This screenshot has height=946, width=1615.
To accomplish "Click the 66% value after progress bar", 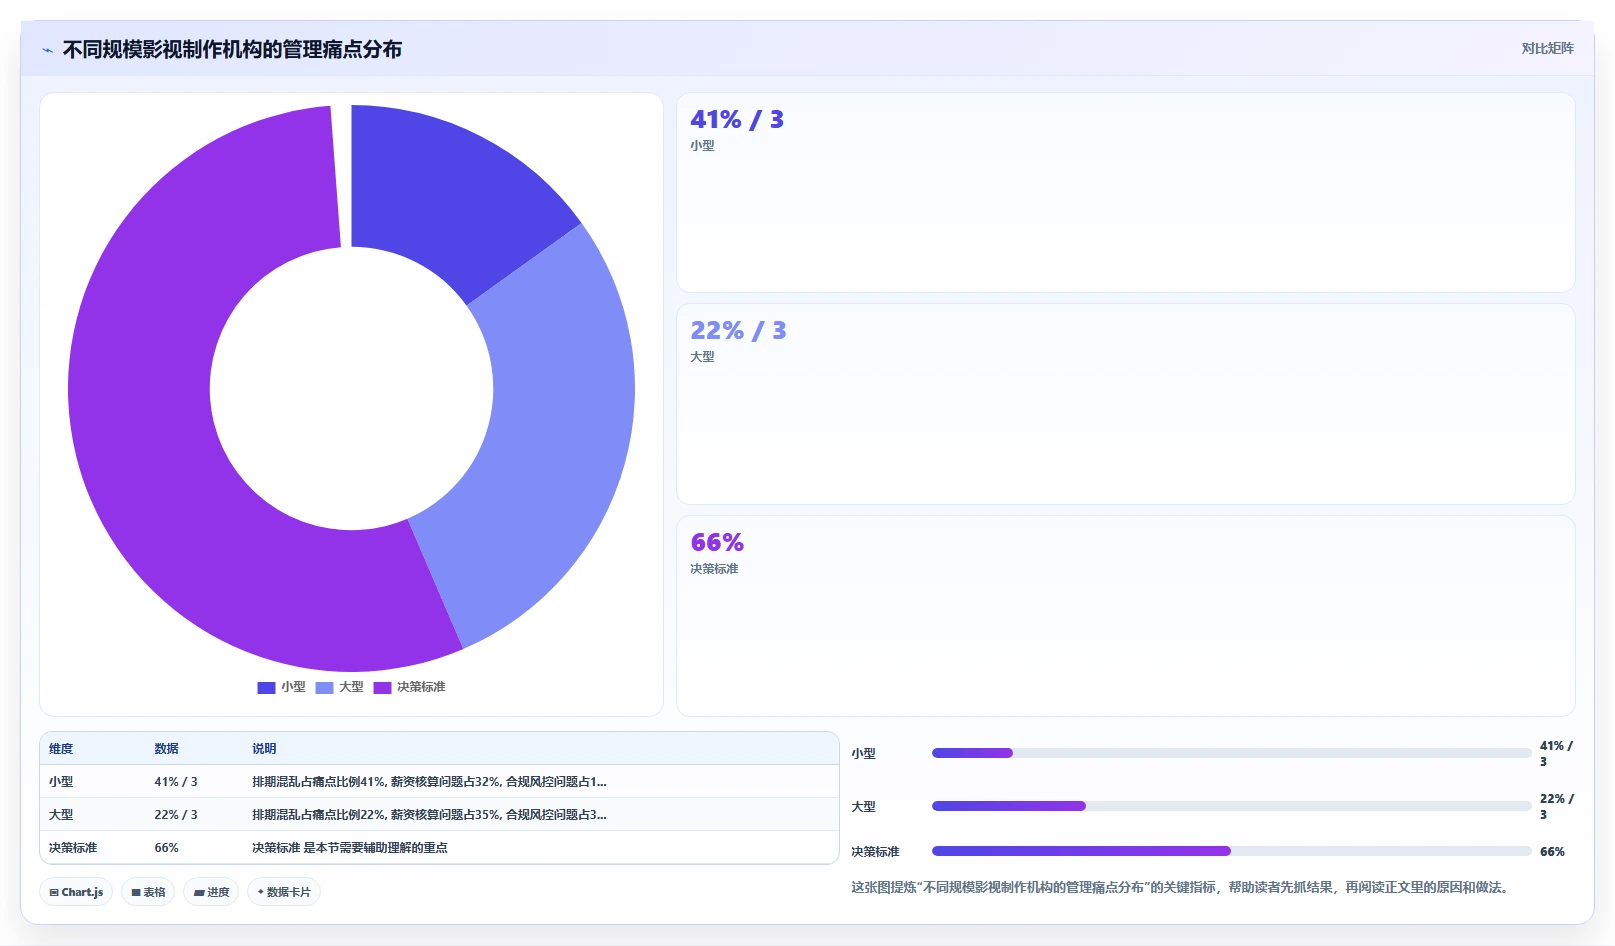I will [x=1552, y=852].
